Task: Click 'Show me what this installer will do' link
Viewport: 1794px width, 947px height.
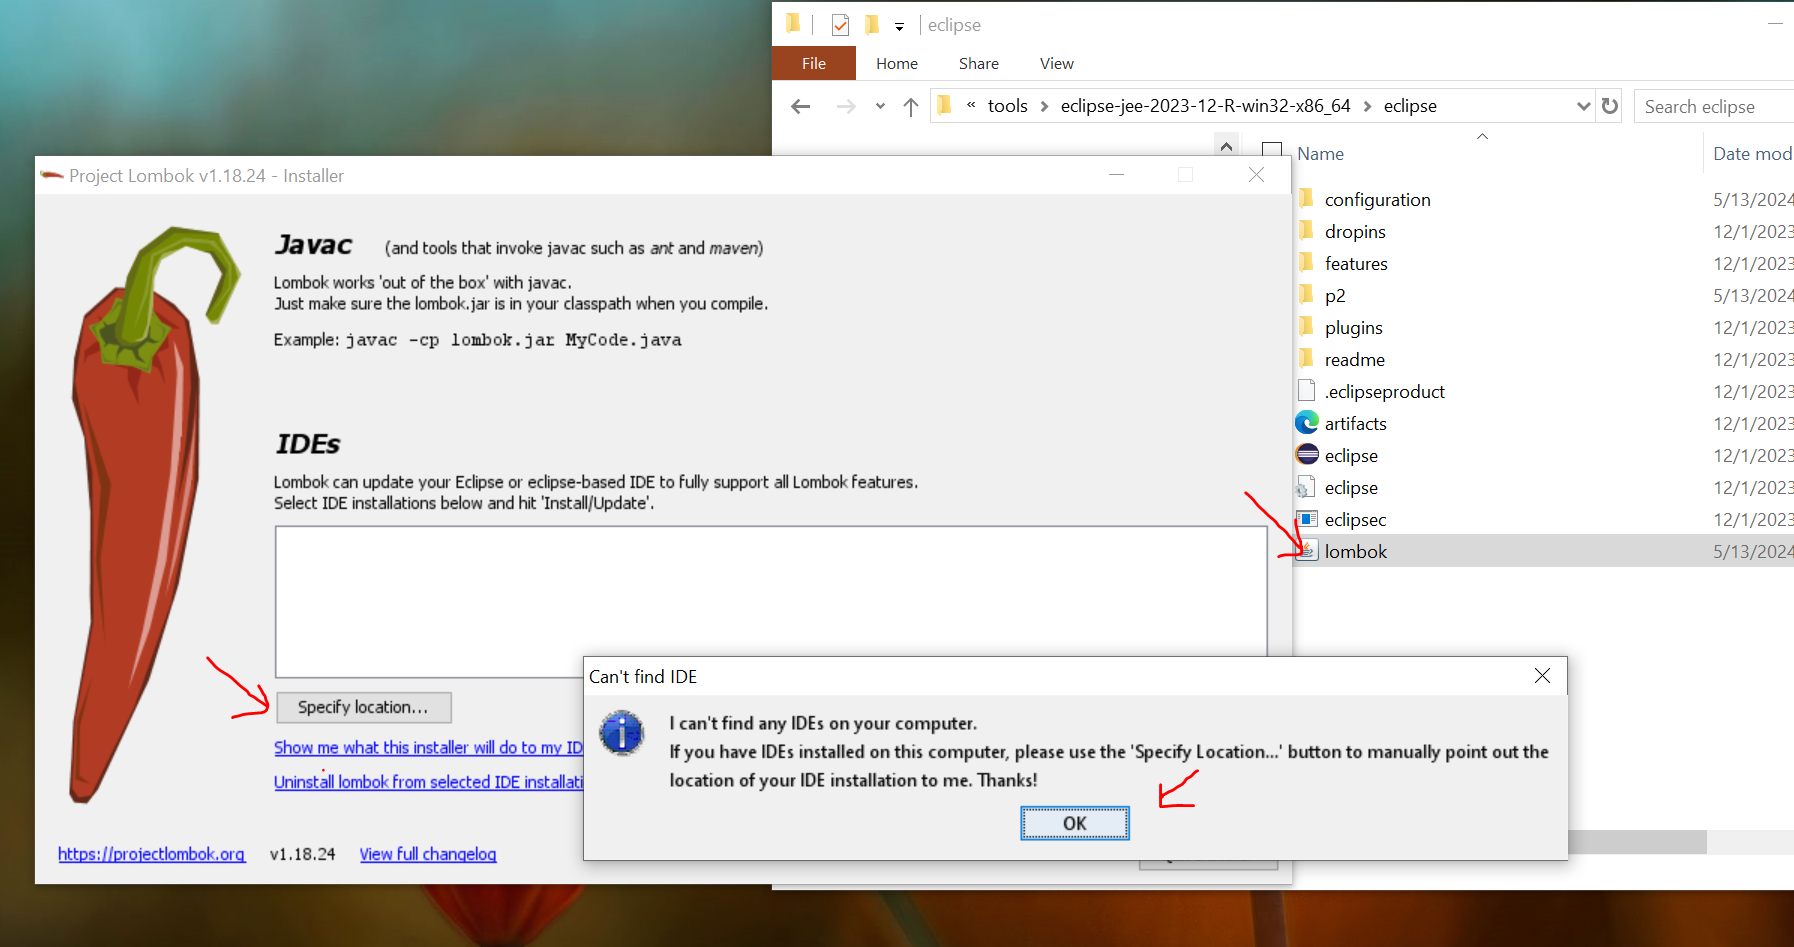Action: point(428,748)
